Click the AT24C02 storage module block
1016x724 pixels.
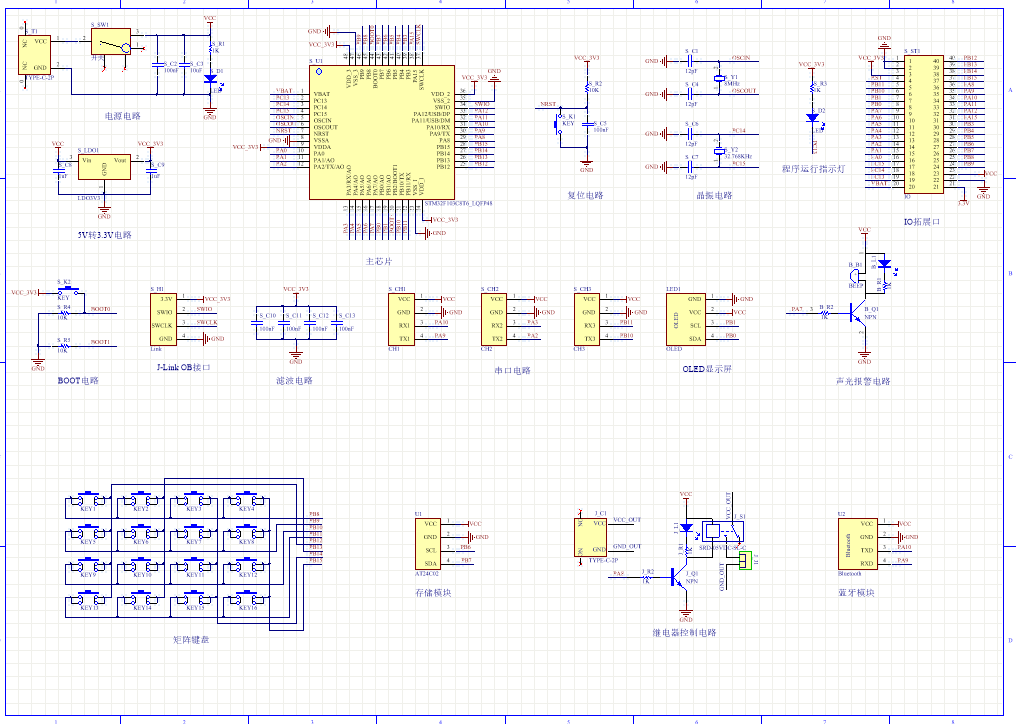(x=428, y=544)
